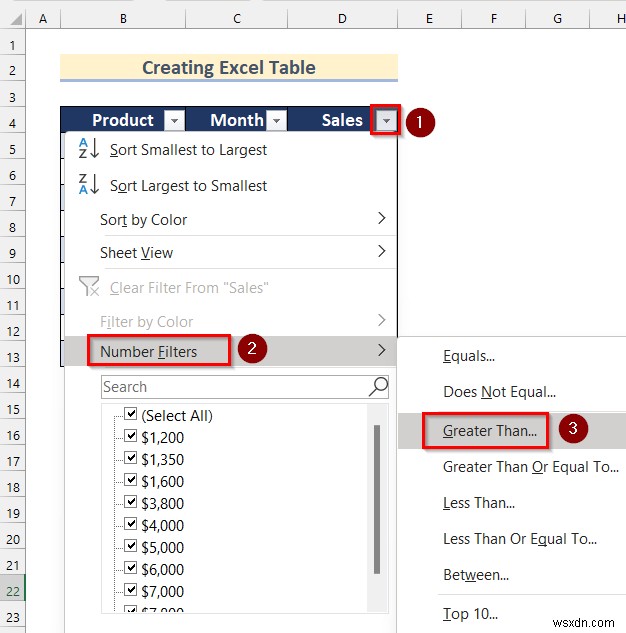Screen dimensions: 626x633
Task: Open the Month column filter dropdown
Action: (276, 120)
